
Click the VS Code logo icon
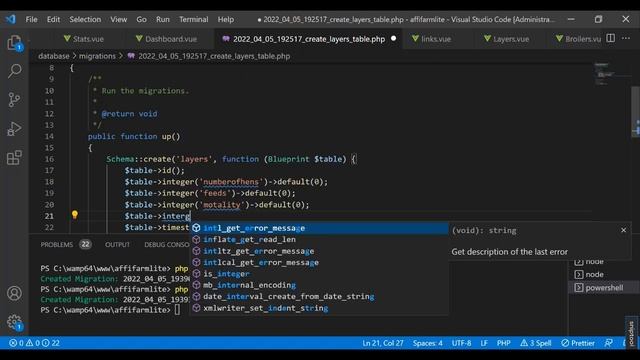tap(11, 19)
